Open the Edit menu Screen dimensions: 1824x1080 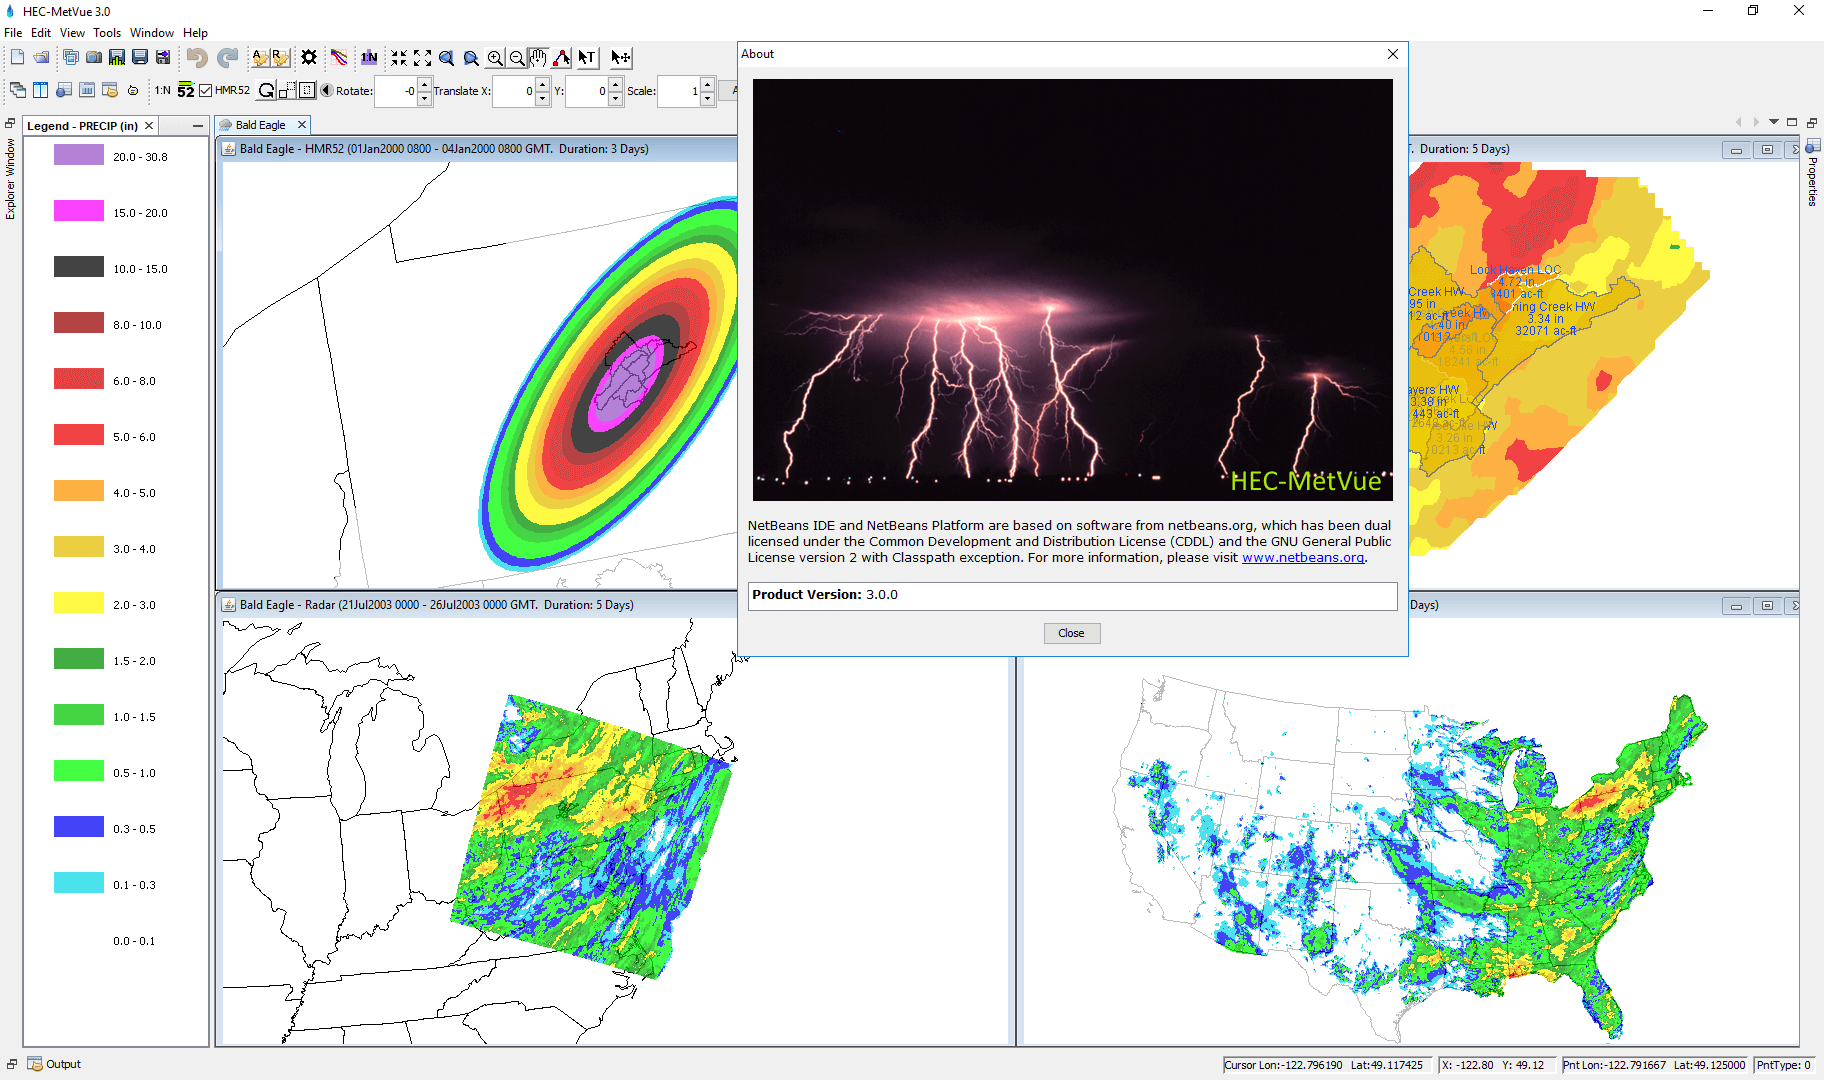41,33
